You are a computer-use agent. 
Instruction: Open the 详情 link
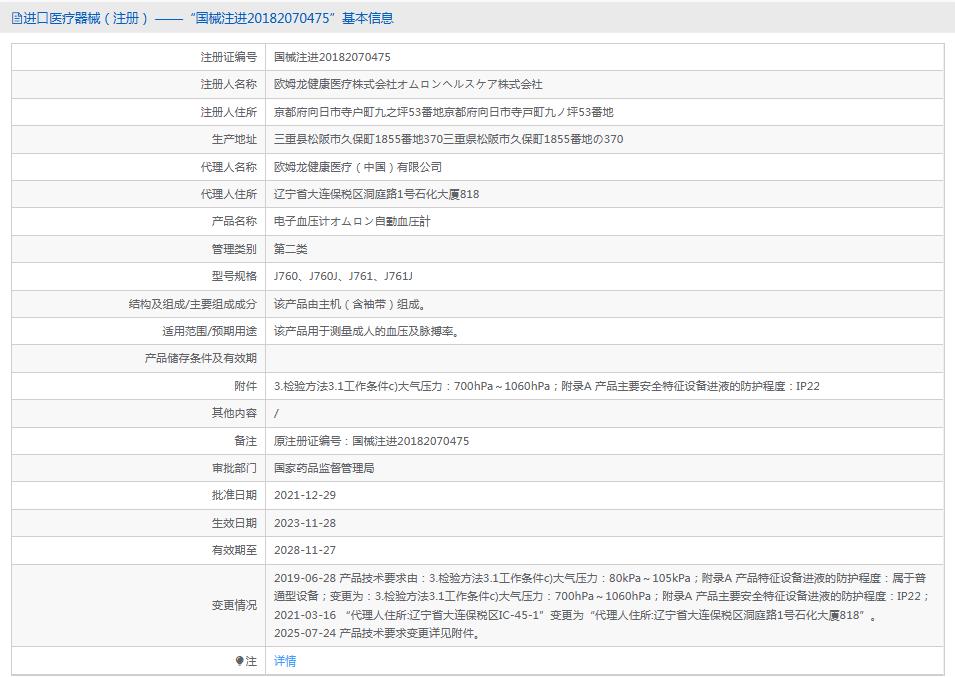click(283, 661)
